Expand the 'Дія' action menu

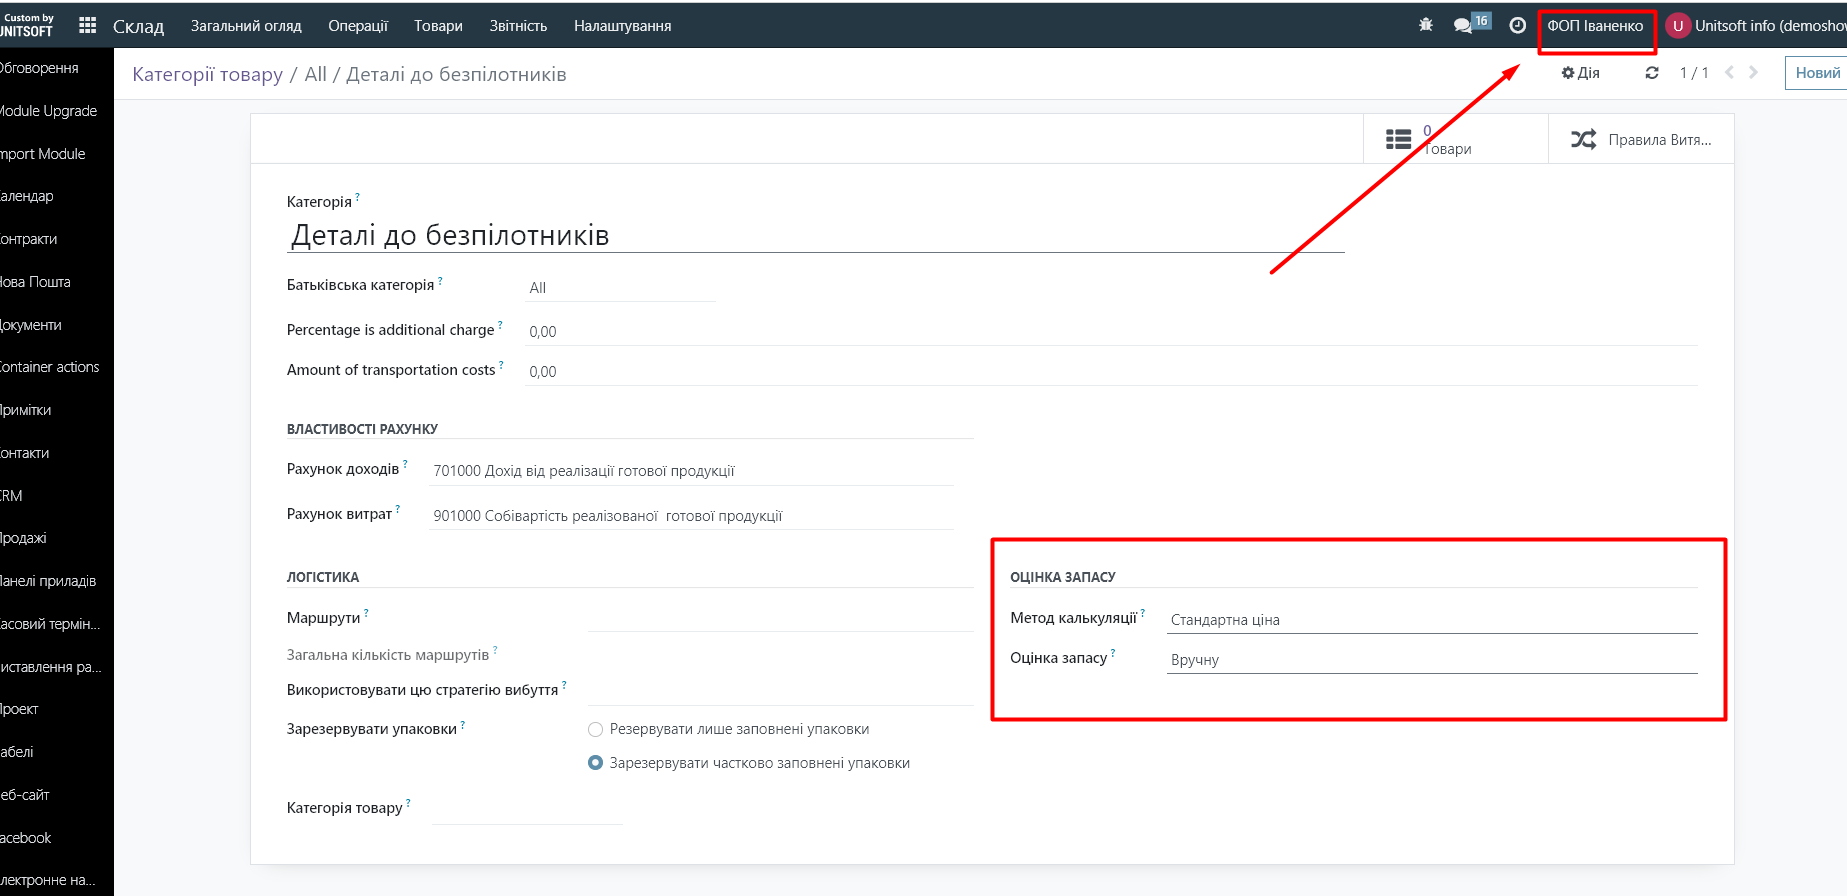1581,73
